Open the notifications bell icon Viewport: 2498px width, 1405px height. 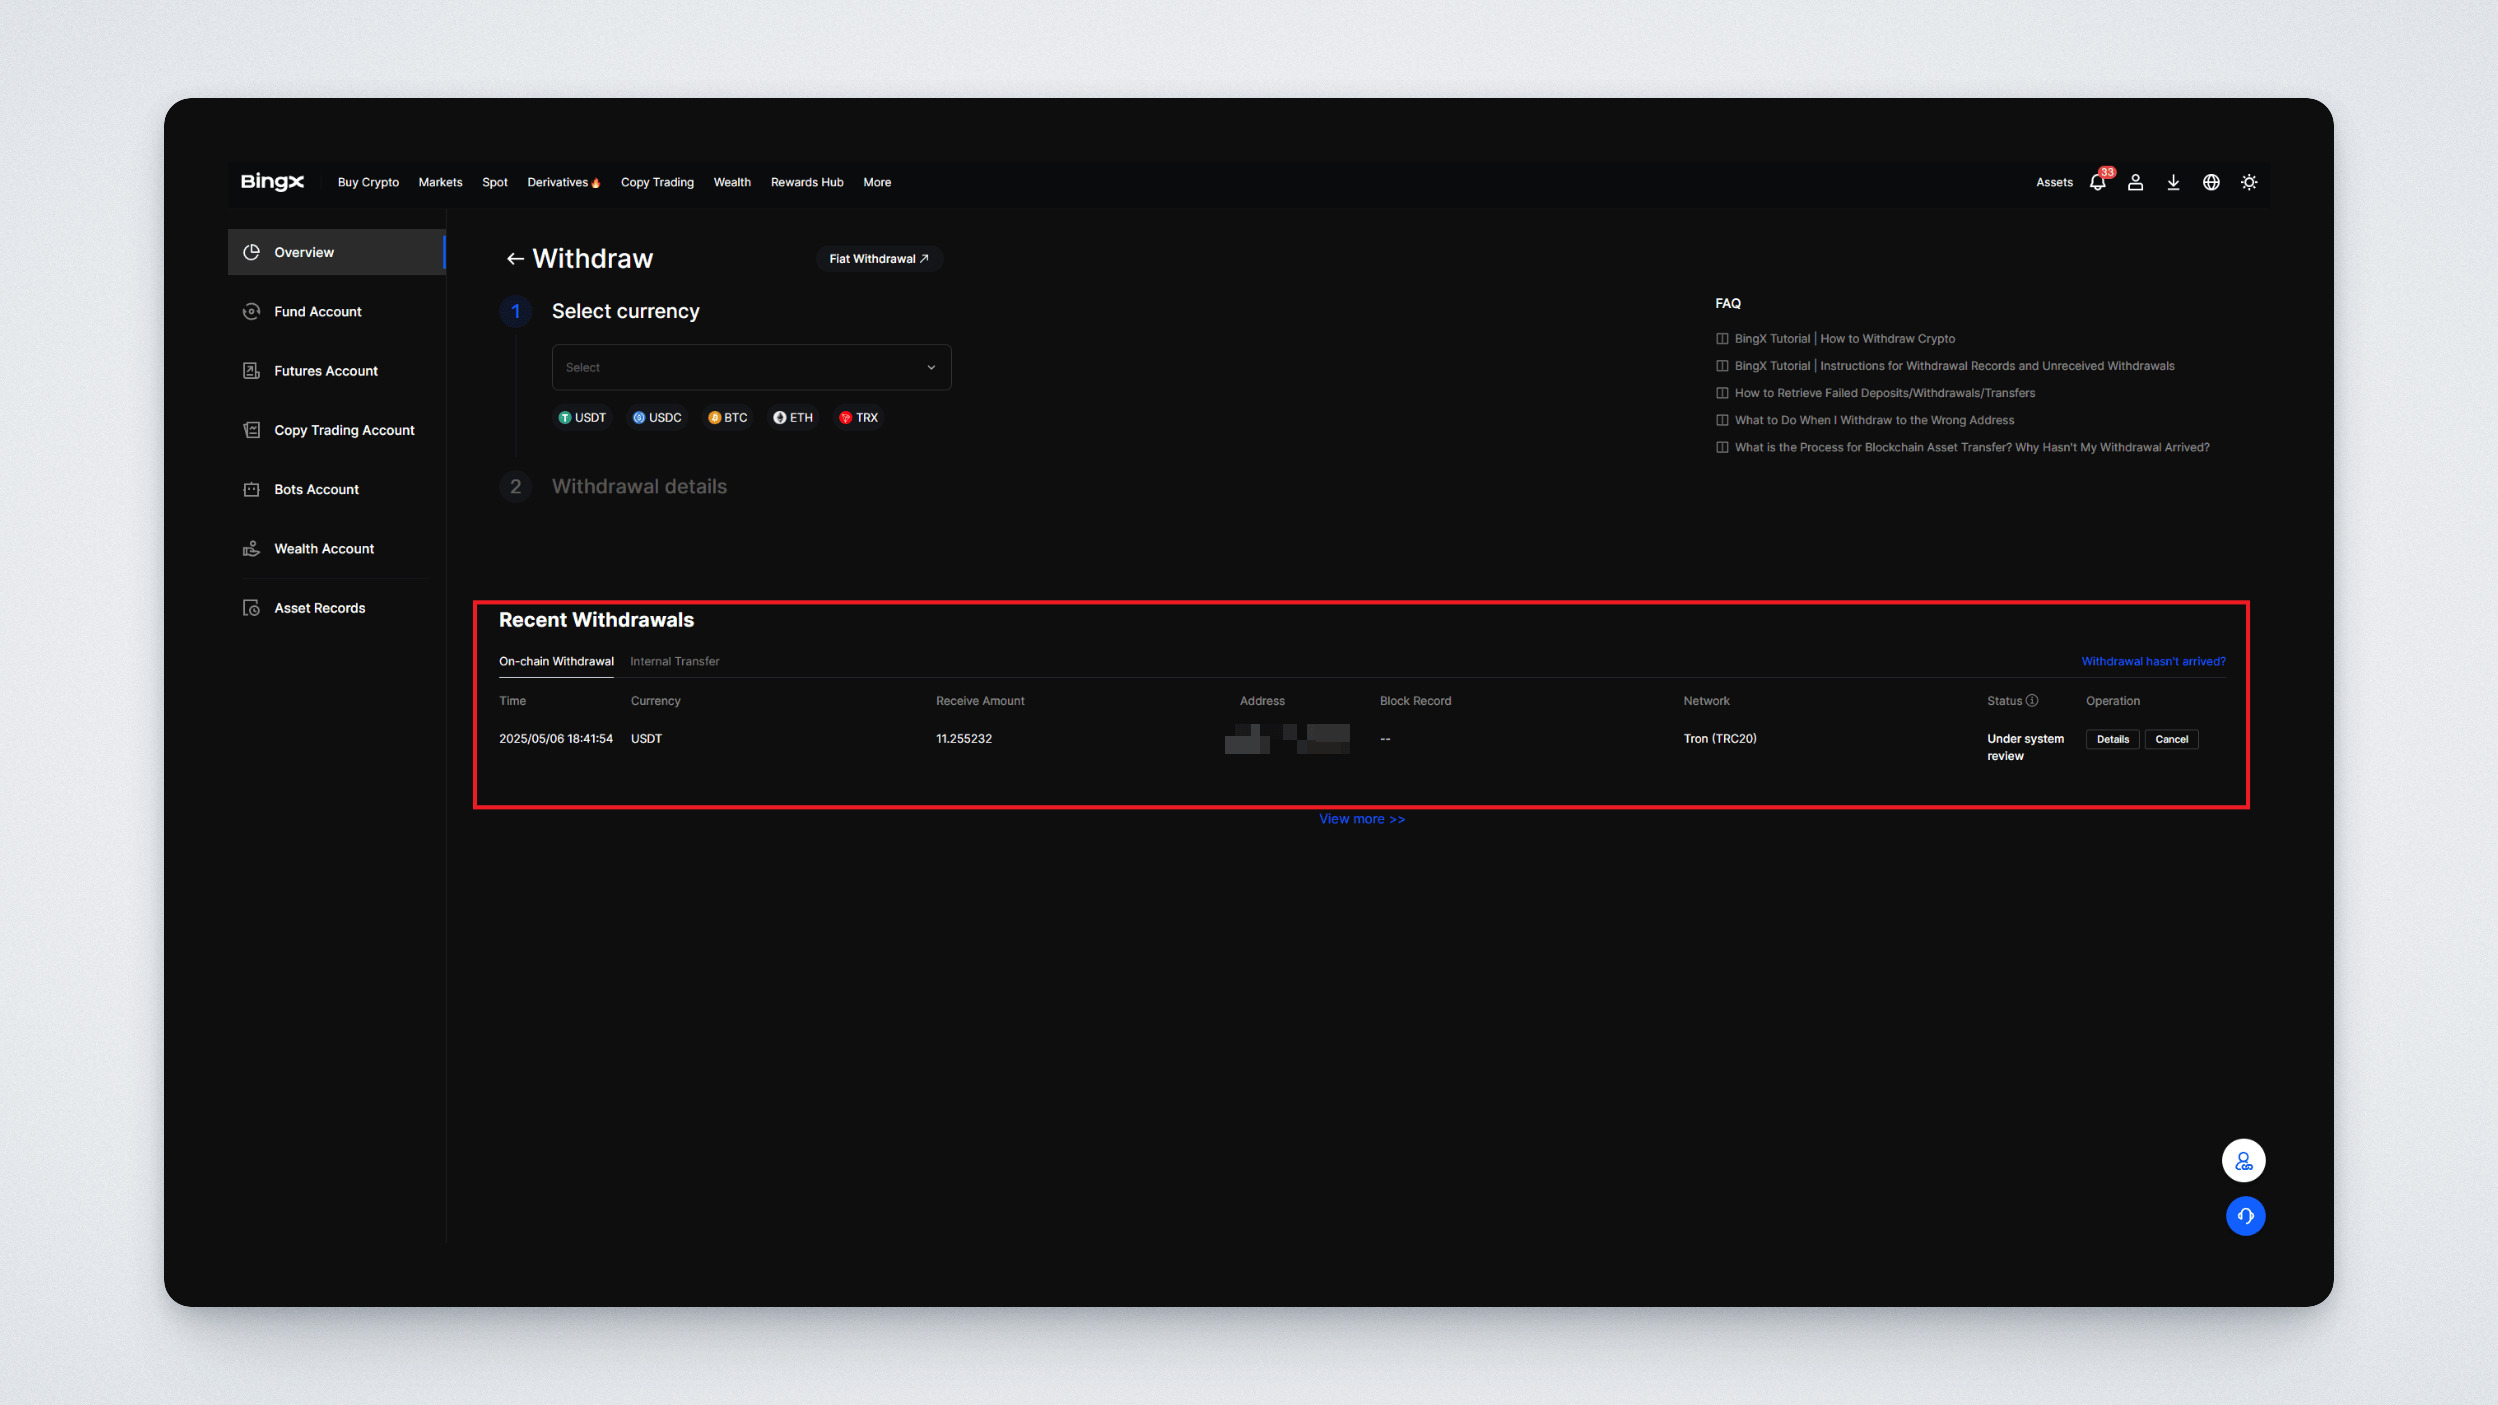click(2097, 182)
